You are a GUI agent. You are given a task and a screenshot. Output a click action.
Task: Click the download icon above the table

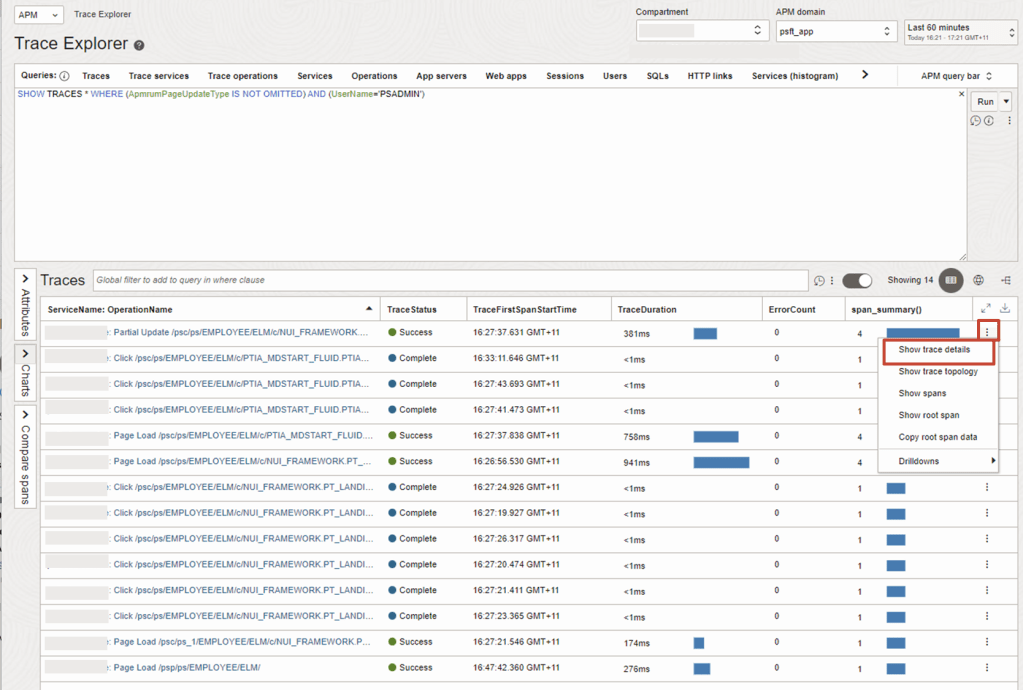[1005, 309]
